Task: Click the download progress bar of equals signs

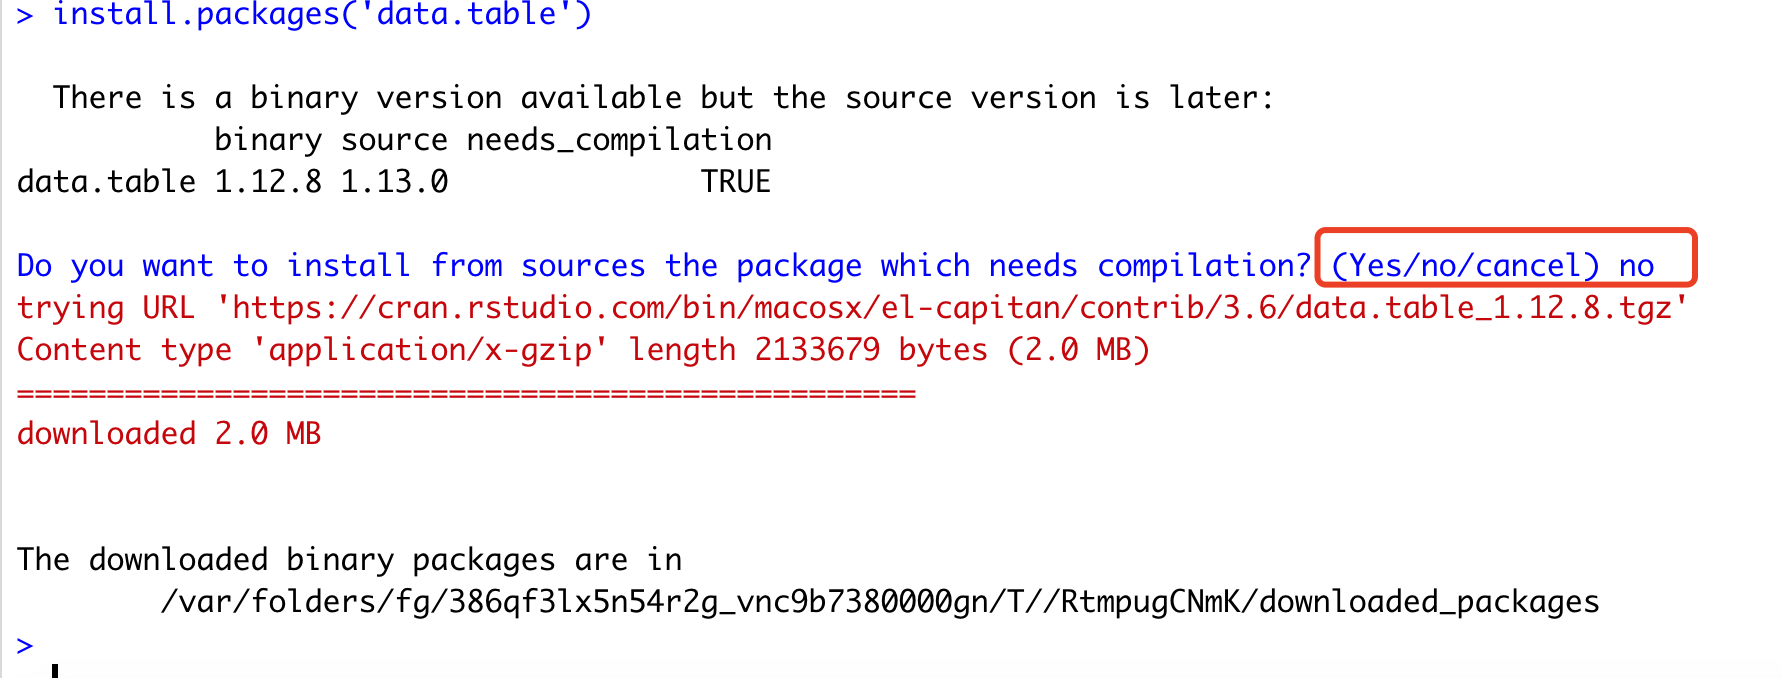Action: pyautogui.click(x=466, y=393)
